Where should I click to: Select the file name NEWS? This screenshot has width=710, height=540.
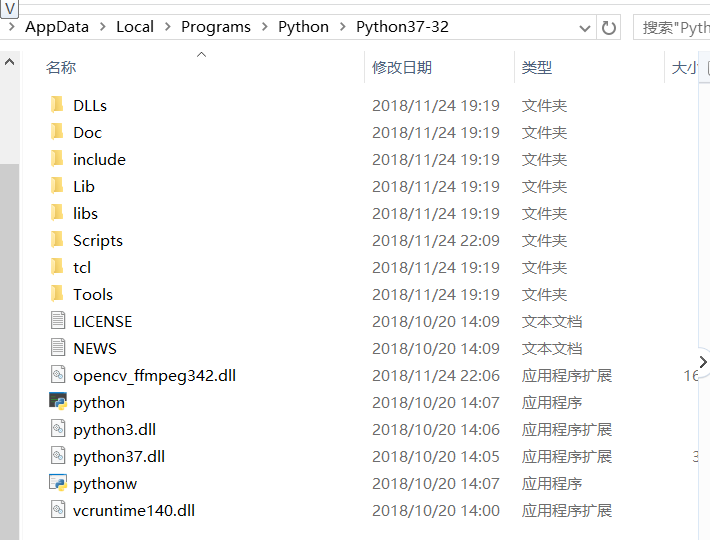[95, 349]
